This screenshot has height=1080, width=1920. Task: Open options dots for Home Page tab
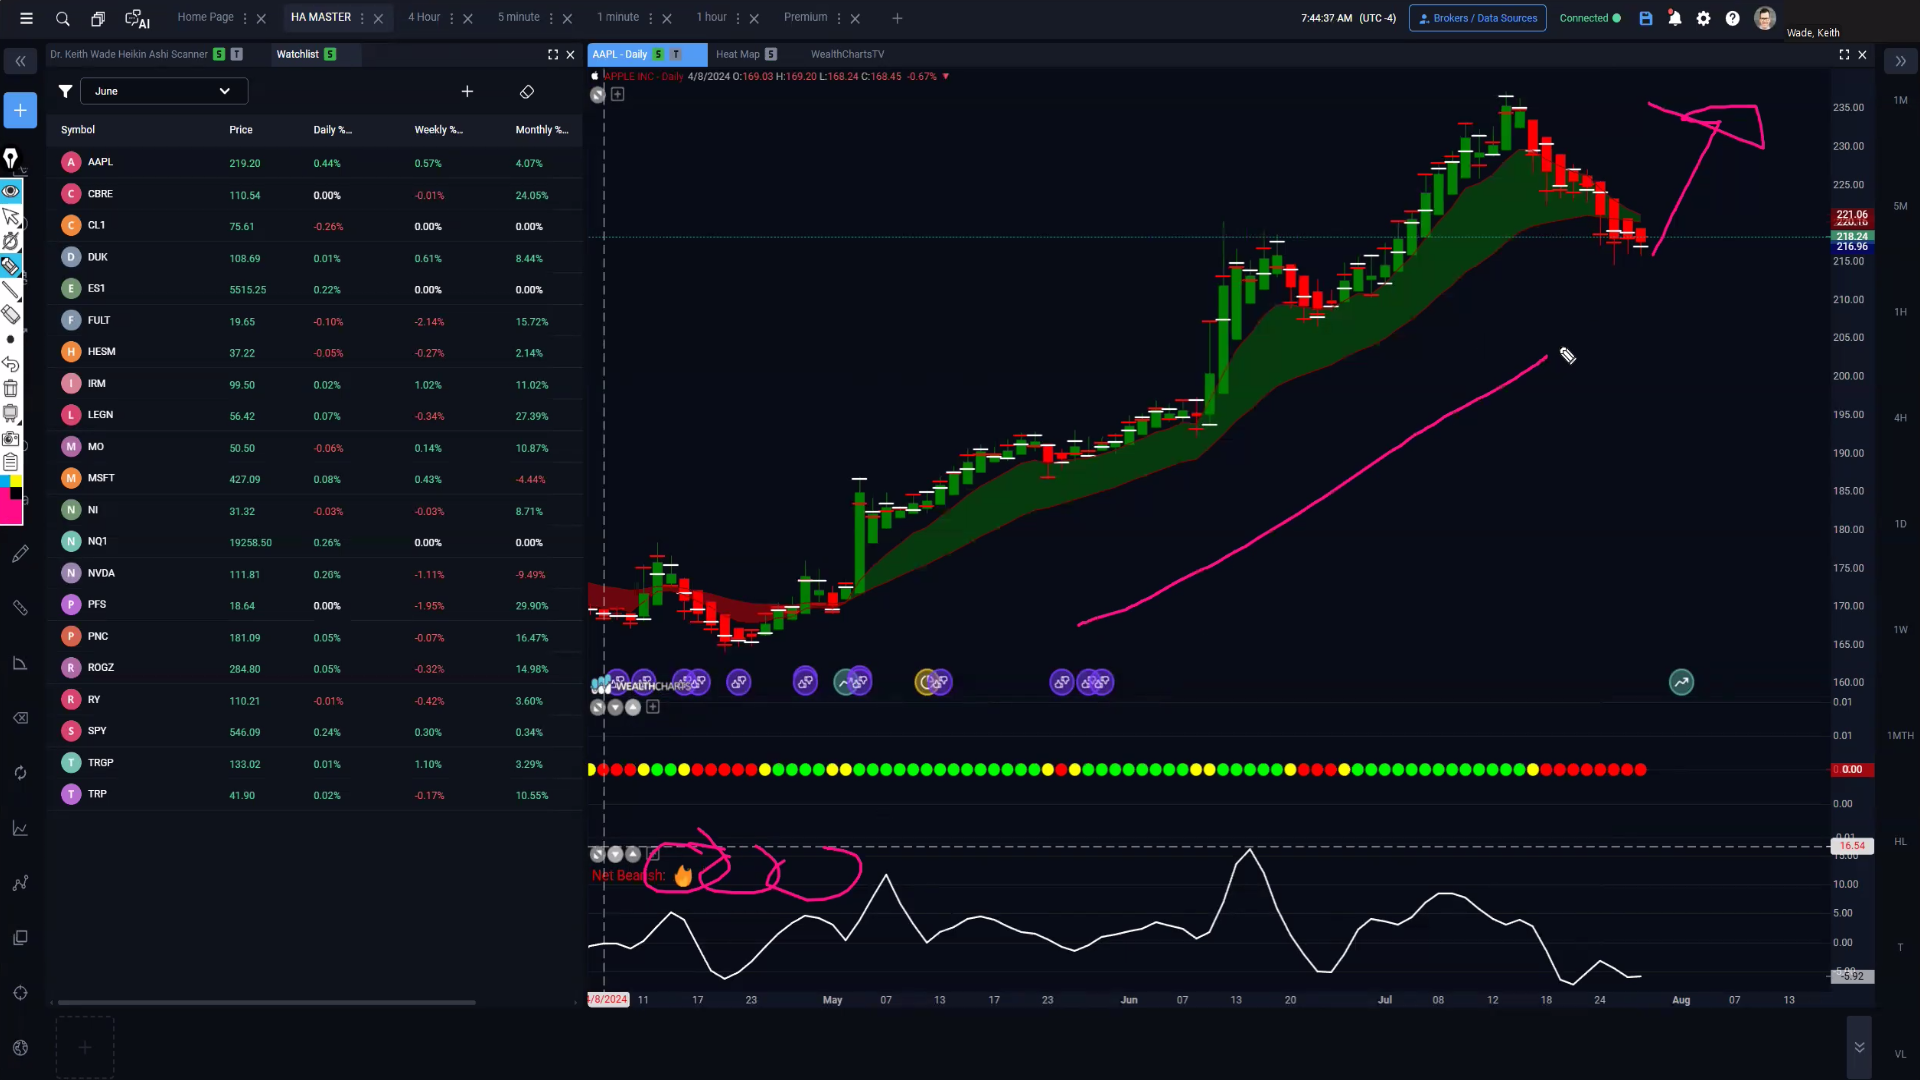(x=245, y=18)
